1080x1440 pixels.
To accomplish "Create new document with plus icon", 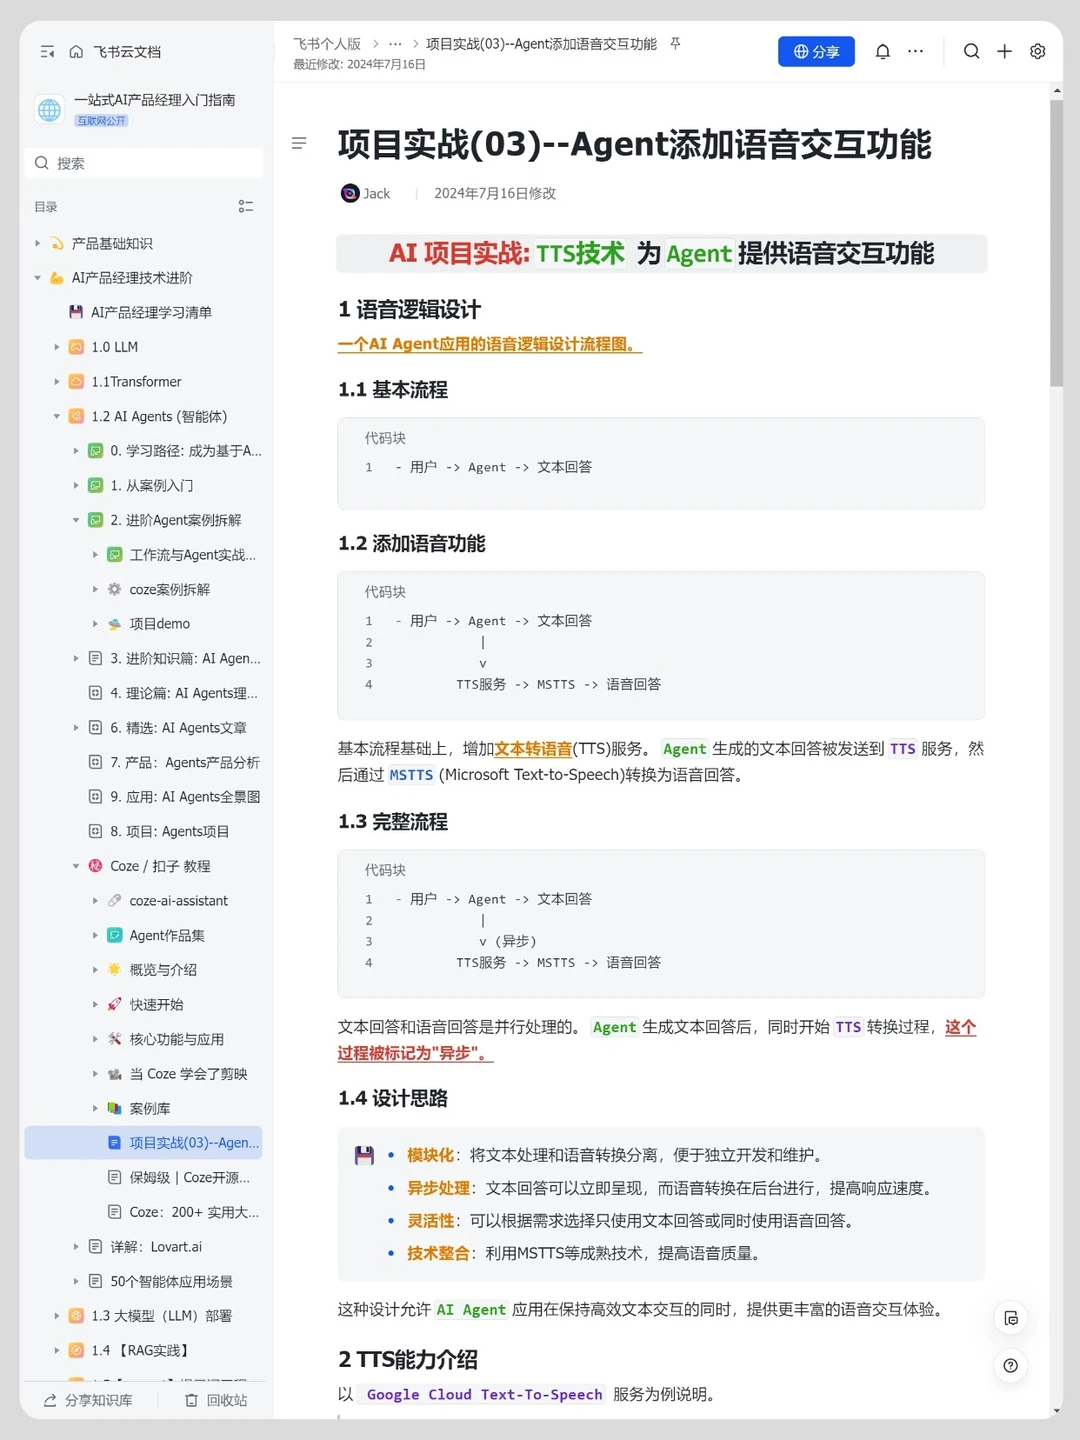I will point(1005,52).
